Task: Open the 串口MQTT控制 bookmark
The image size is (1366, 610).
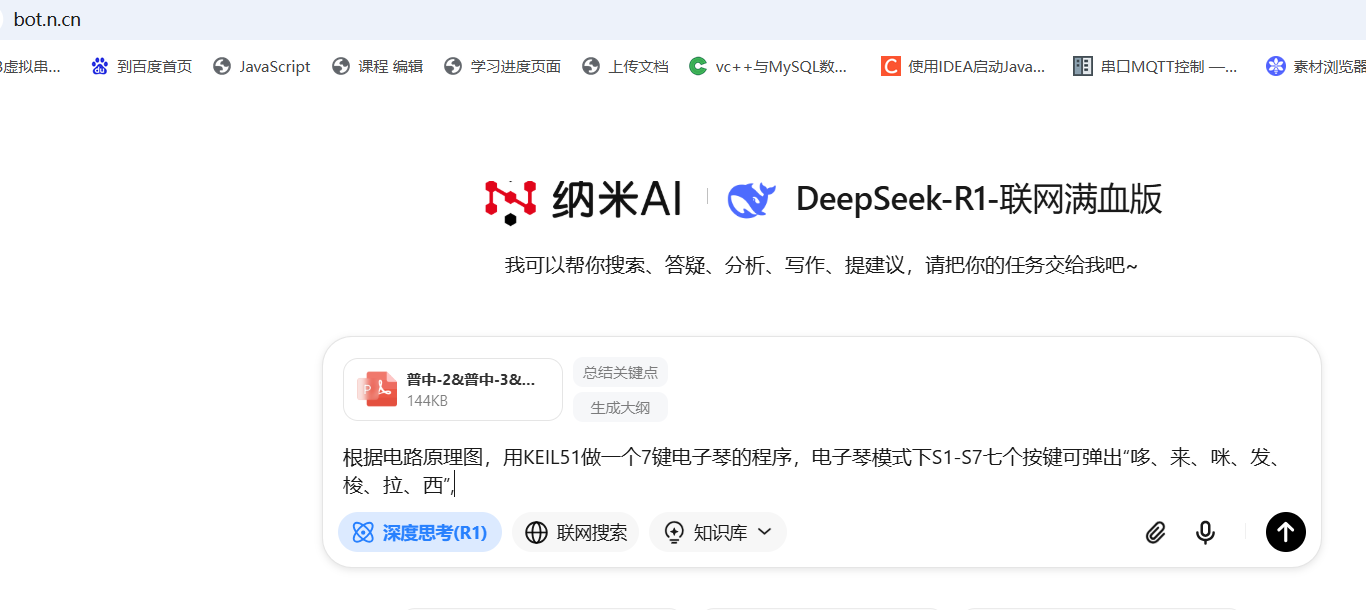Action: [x=1155, y=67]
